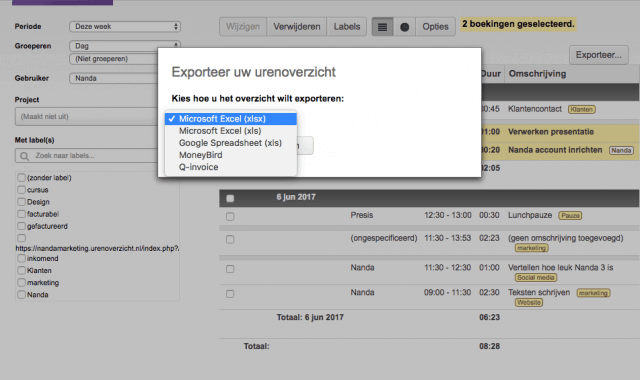Click the Exporteer... button

(599, 55)
